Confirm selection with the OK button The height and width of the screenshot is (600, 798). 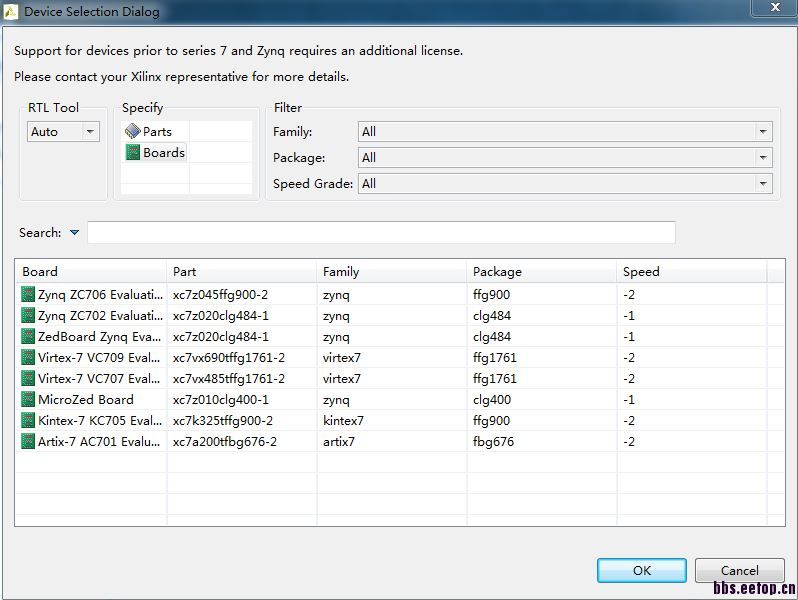pyautogui.click(x=642, y=570)
